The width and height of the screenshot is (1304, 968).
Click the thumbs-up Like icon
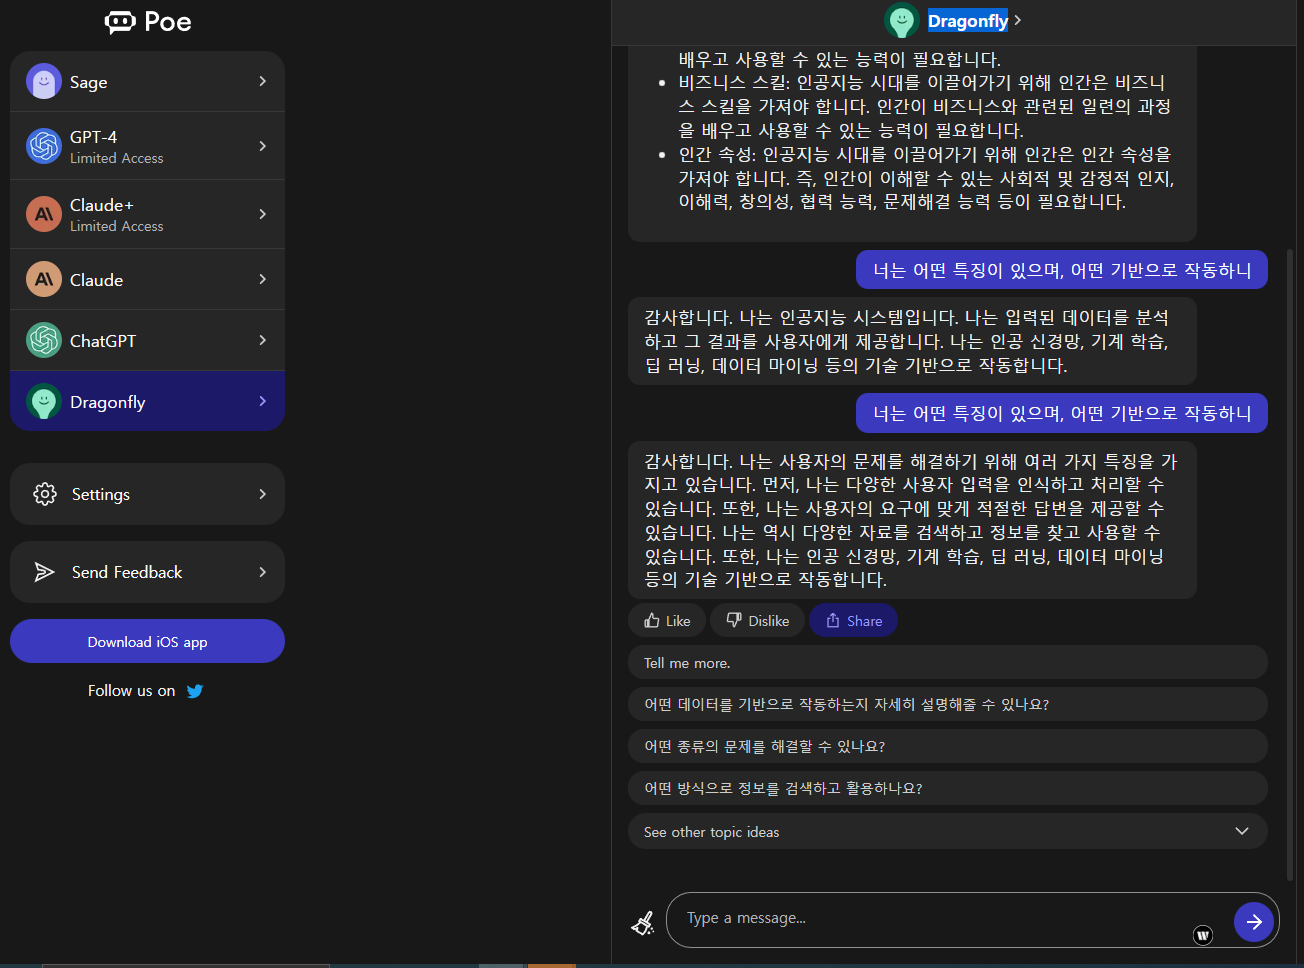coord(652,621)
